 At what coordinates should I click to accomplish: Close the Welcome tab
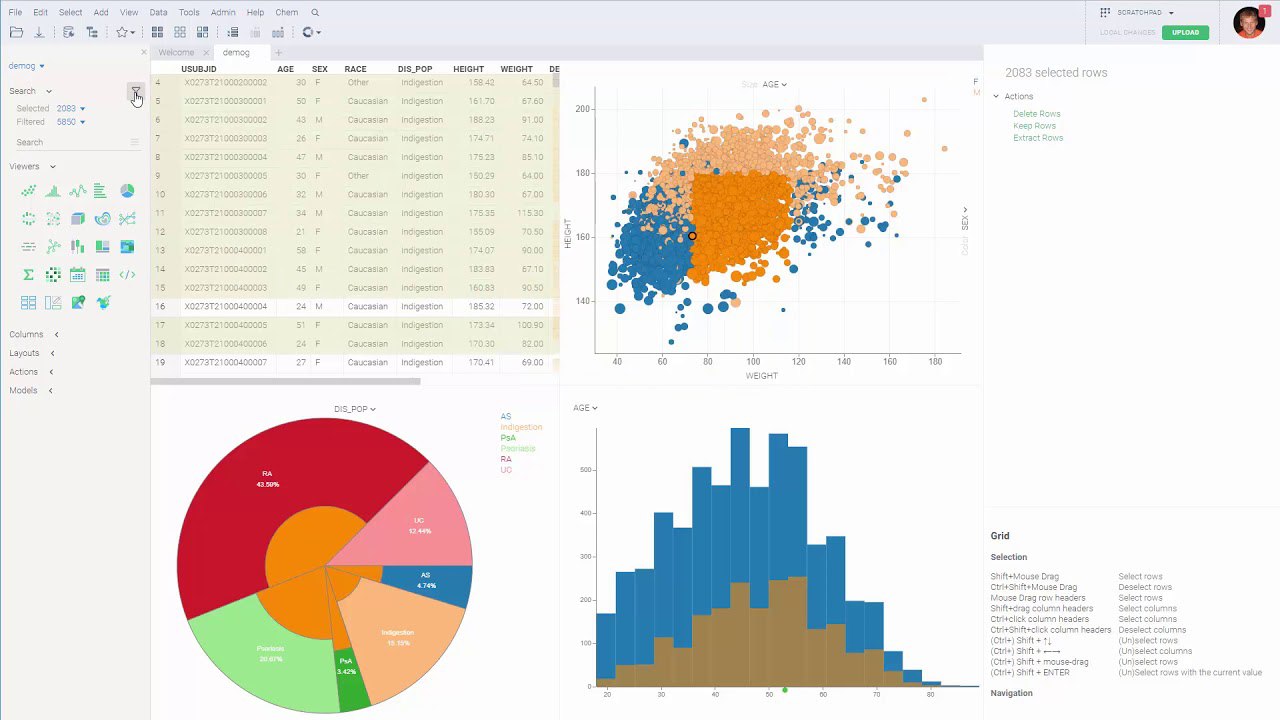point(206,52)
